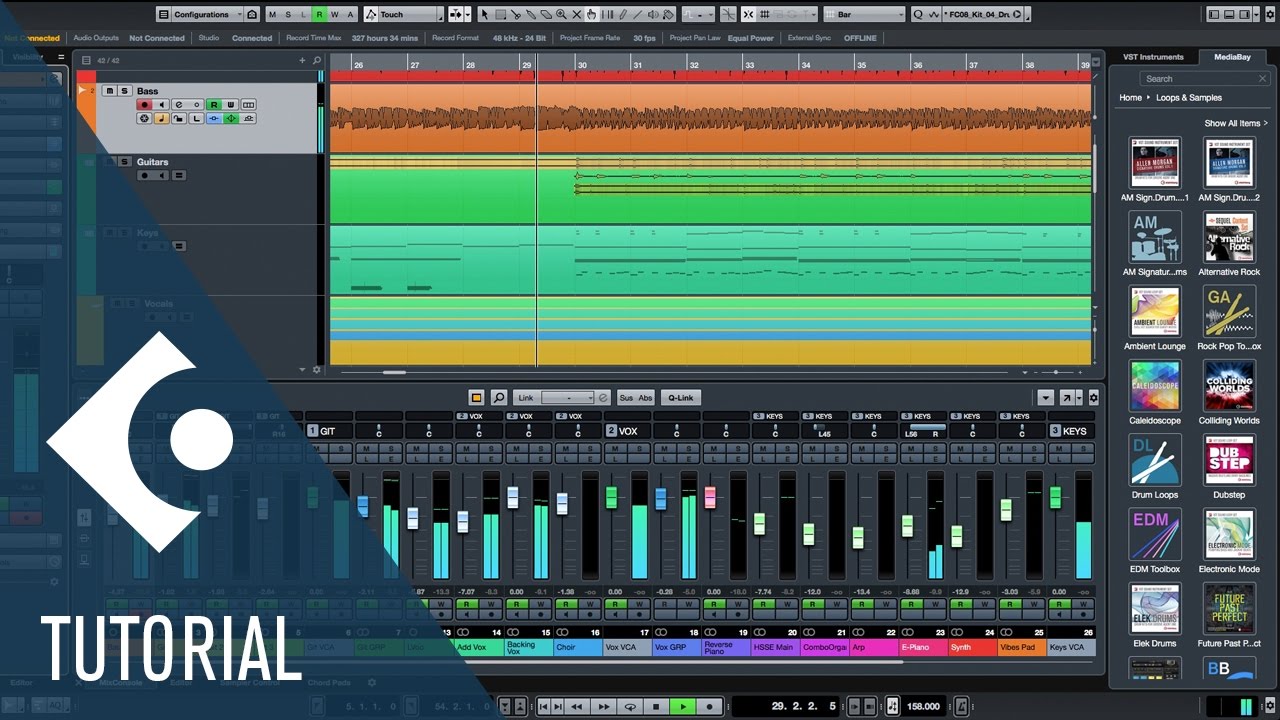Go to project start transport button
1280x720 pixels.
[543, 706]
